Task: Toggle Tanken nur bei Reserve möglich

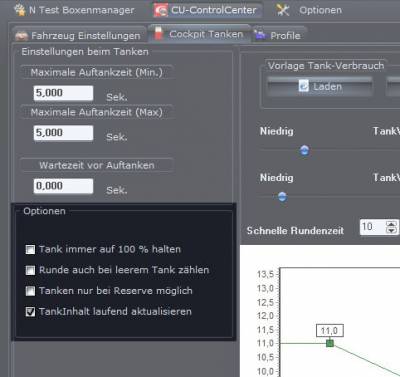Action: point(30,291)
